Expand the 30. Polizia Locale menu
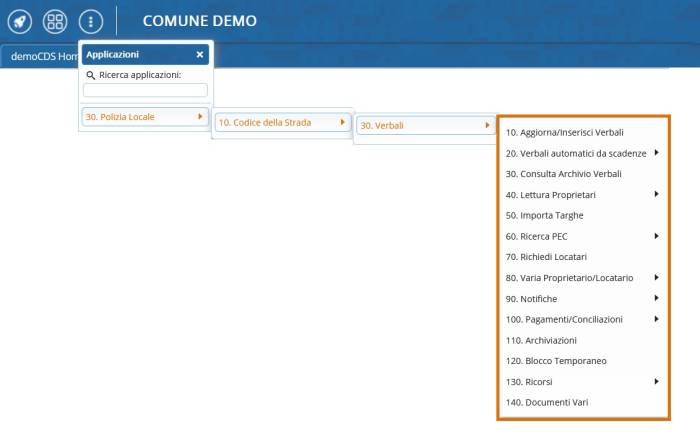The image size is (700, 447). click(145, 117)
